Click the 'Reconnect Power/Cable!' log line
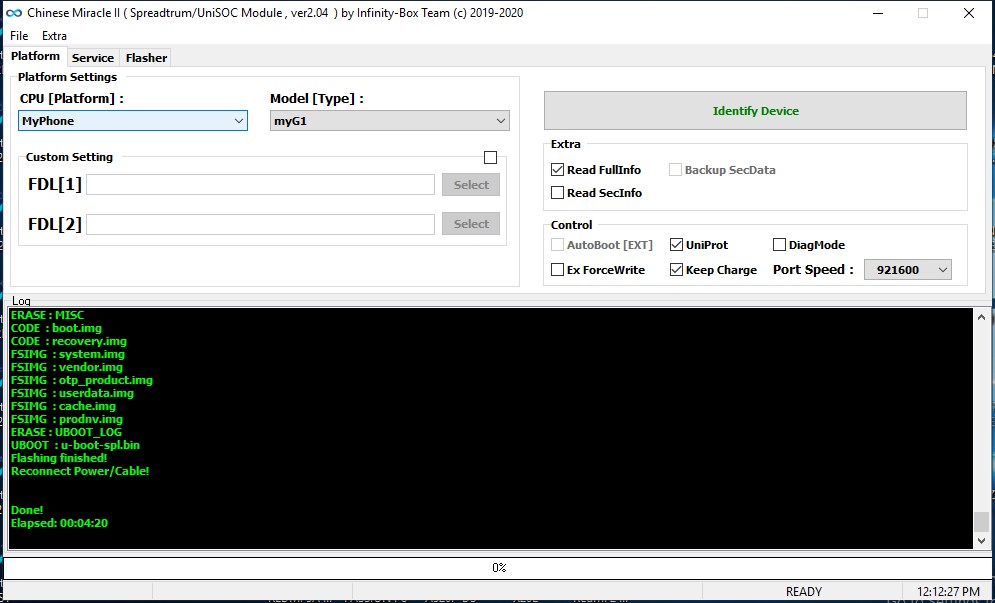995x603 pixels. coord(80,472)
